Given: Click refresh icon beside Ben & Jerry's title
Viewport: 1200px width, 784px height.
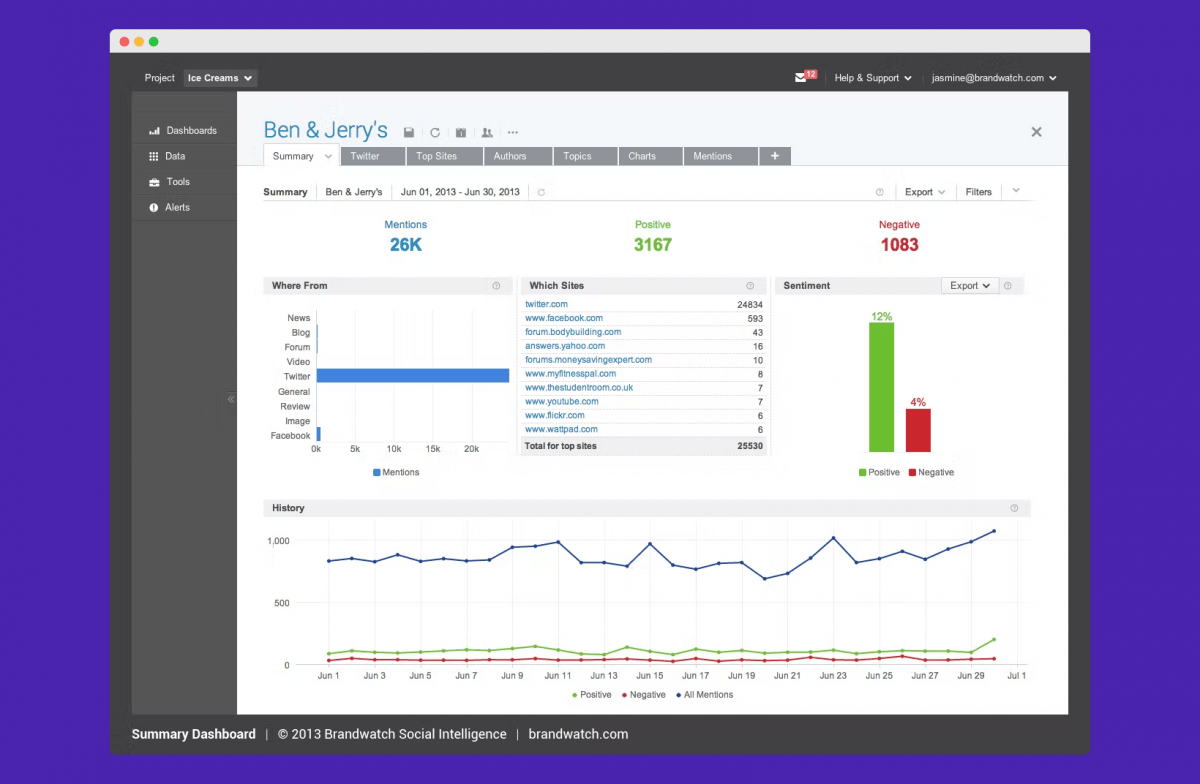Looking at the screenshot, I should click(x=435, y=132).
